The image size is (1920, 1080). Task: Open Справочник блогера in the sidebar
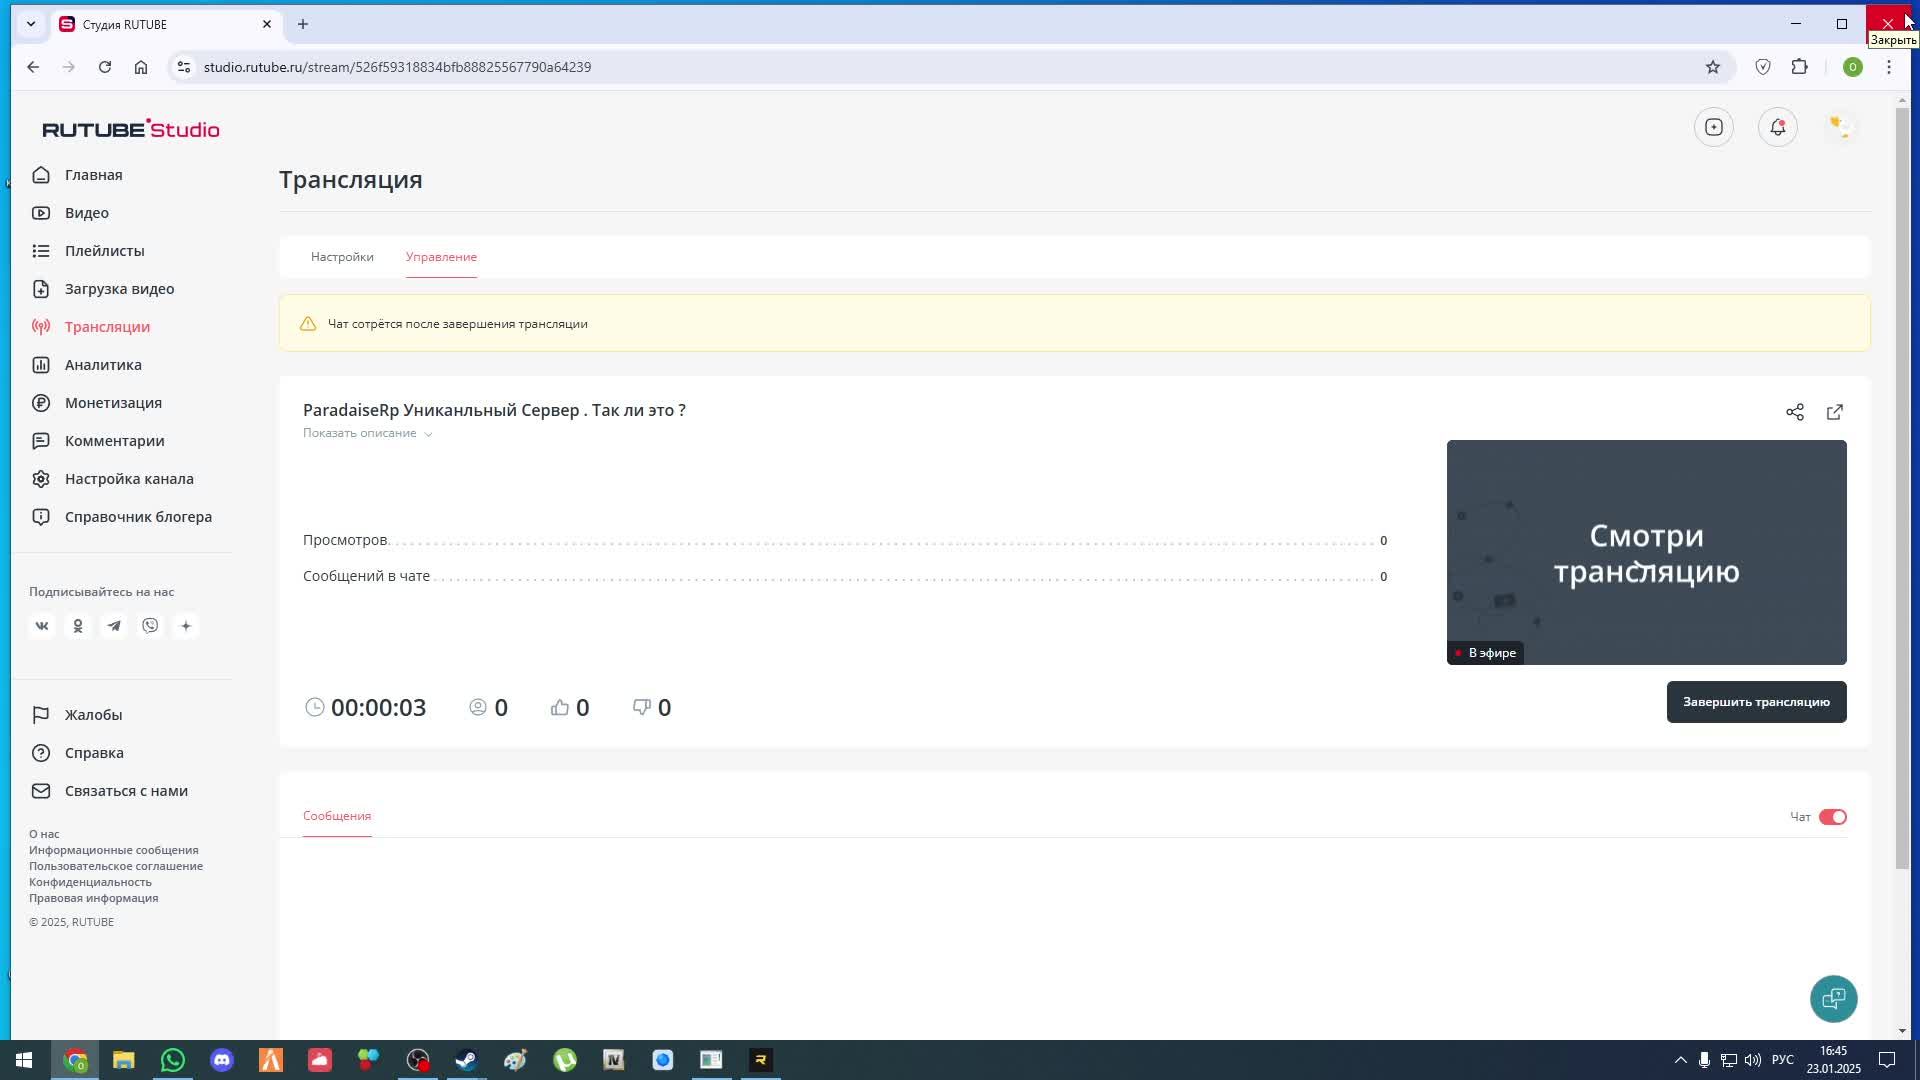click(x=138, y=517)
